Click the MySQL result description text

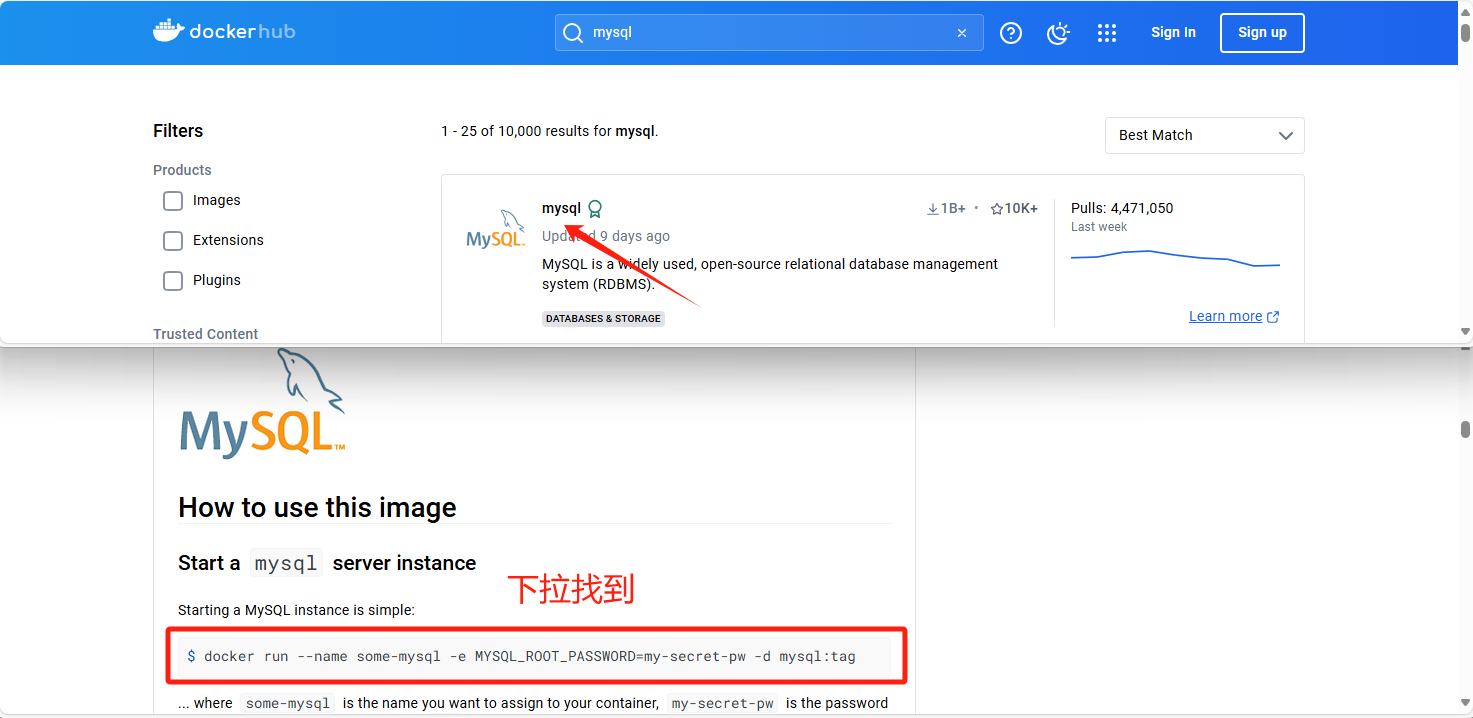(x=770, y=274)
